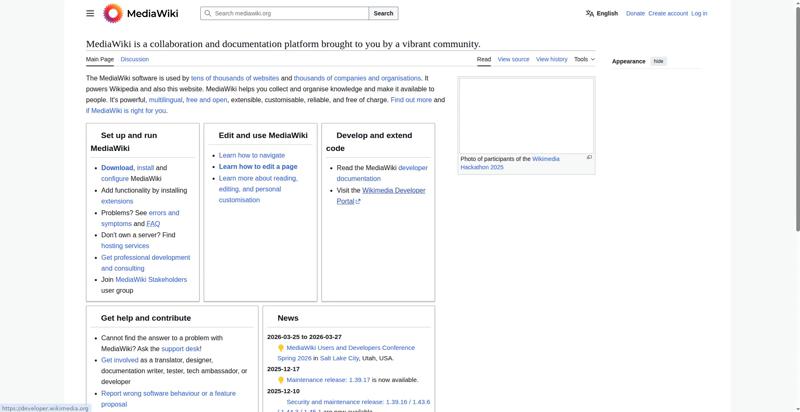Expand the Tools dropdown menu
The image size is (800, 412).
[584, 59]
